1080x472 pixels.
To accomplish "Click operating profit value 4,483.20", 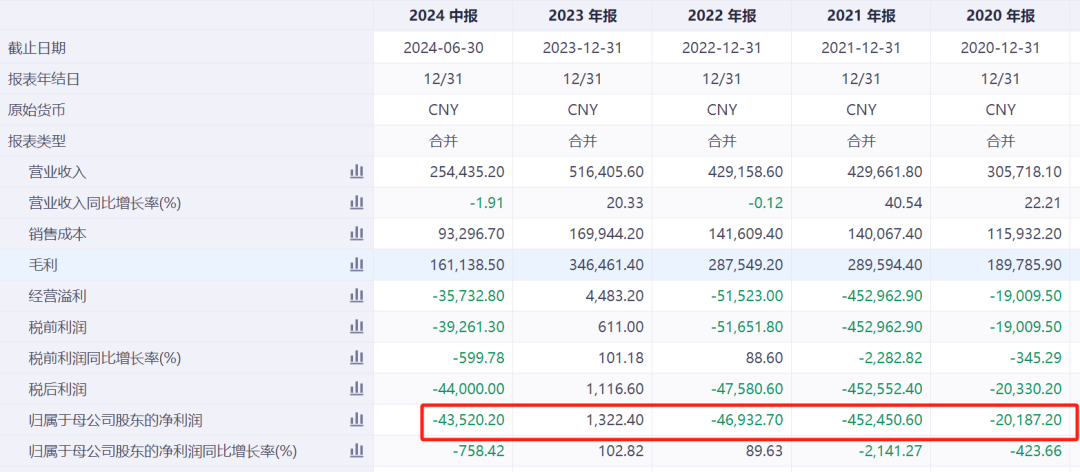I will (613, 296).
